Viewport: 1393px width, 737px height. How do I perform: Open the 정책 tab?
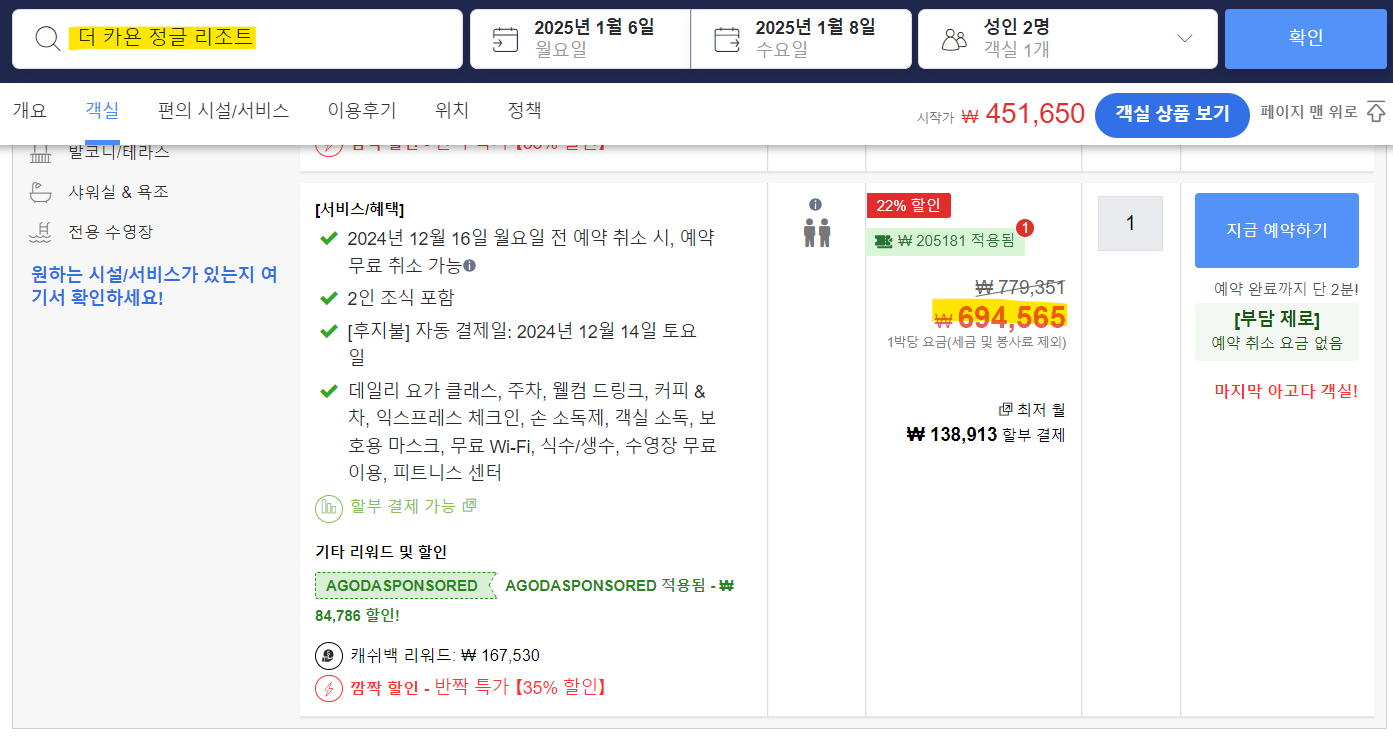pos(524,111)
